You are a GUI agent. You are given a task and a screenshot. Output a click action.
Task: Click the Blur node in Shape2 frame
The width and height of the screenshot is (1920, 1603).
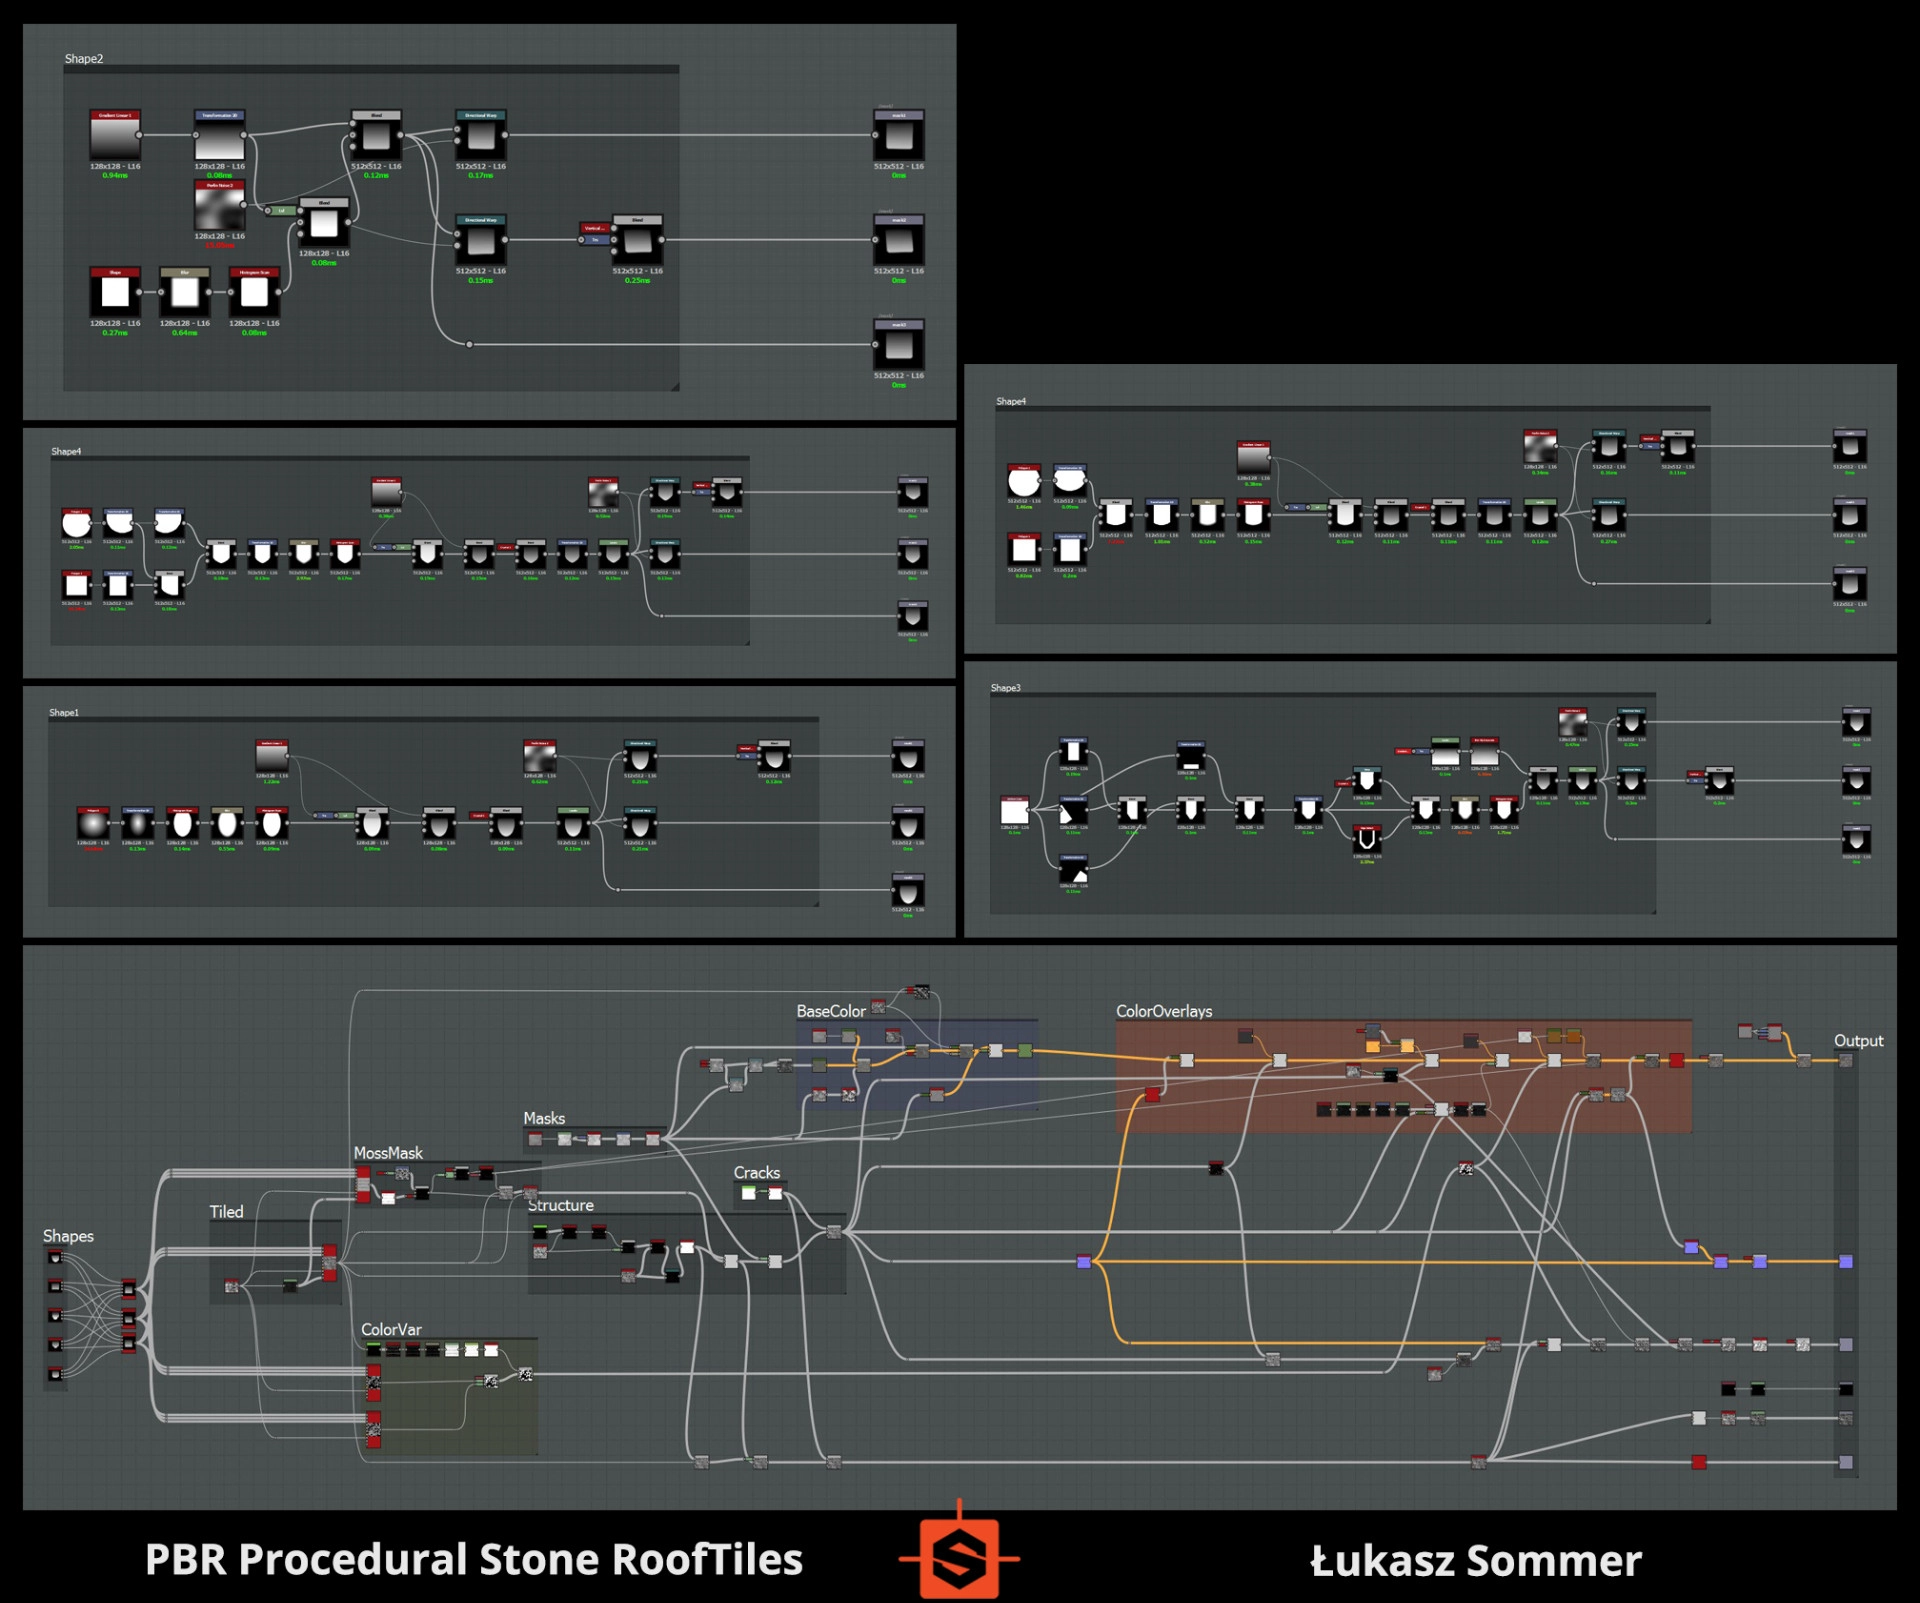tap(185, 292)
